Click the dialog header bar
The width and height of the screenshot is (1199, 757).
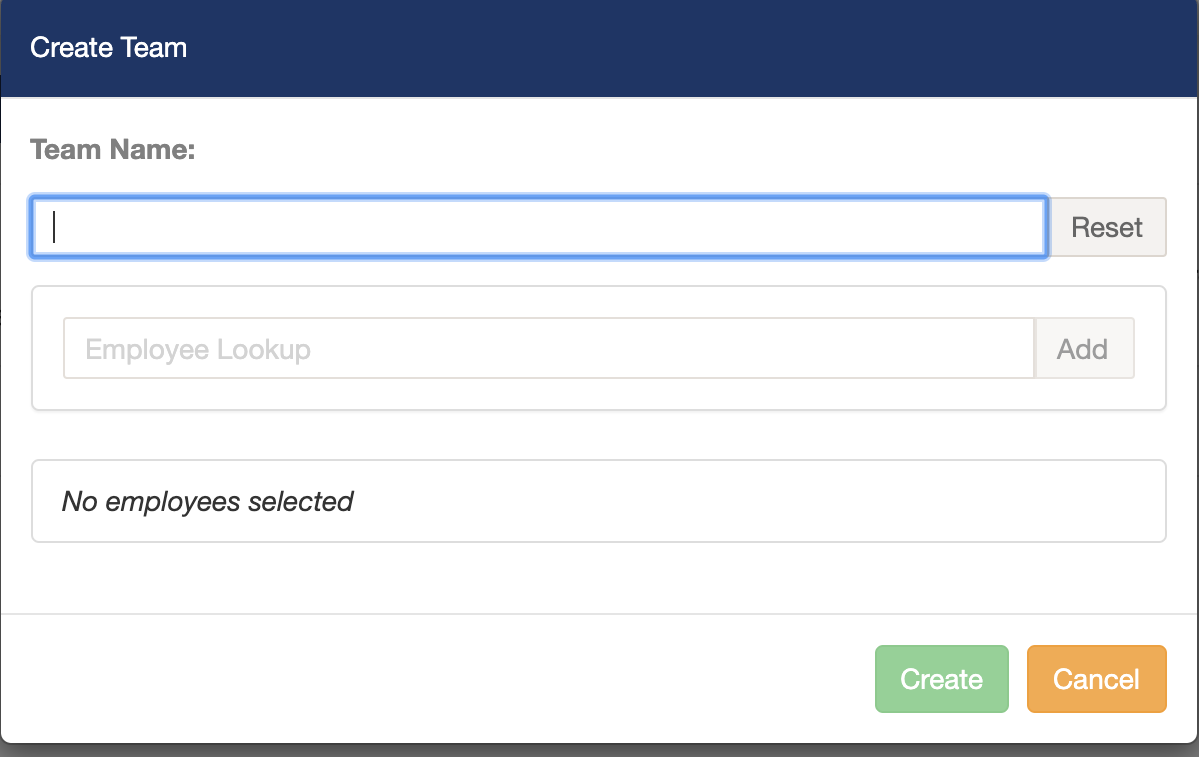point(600,47)
